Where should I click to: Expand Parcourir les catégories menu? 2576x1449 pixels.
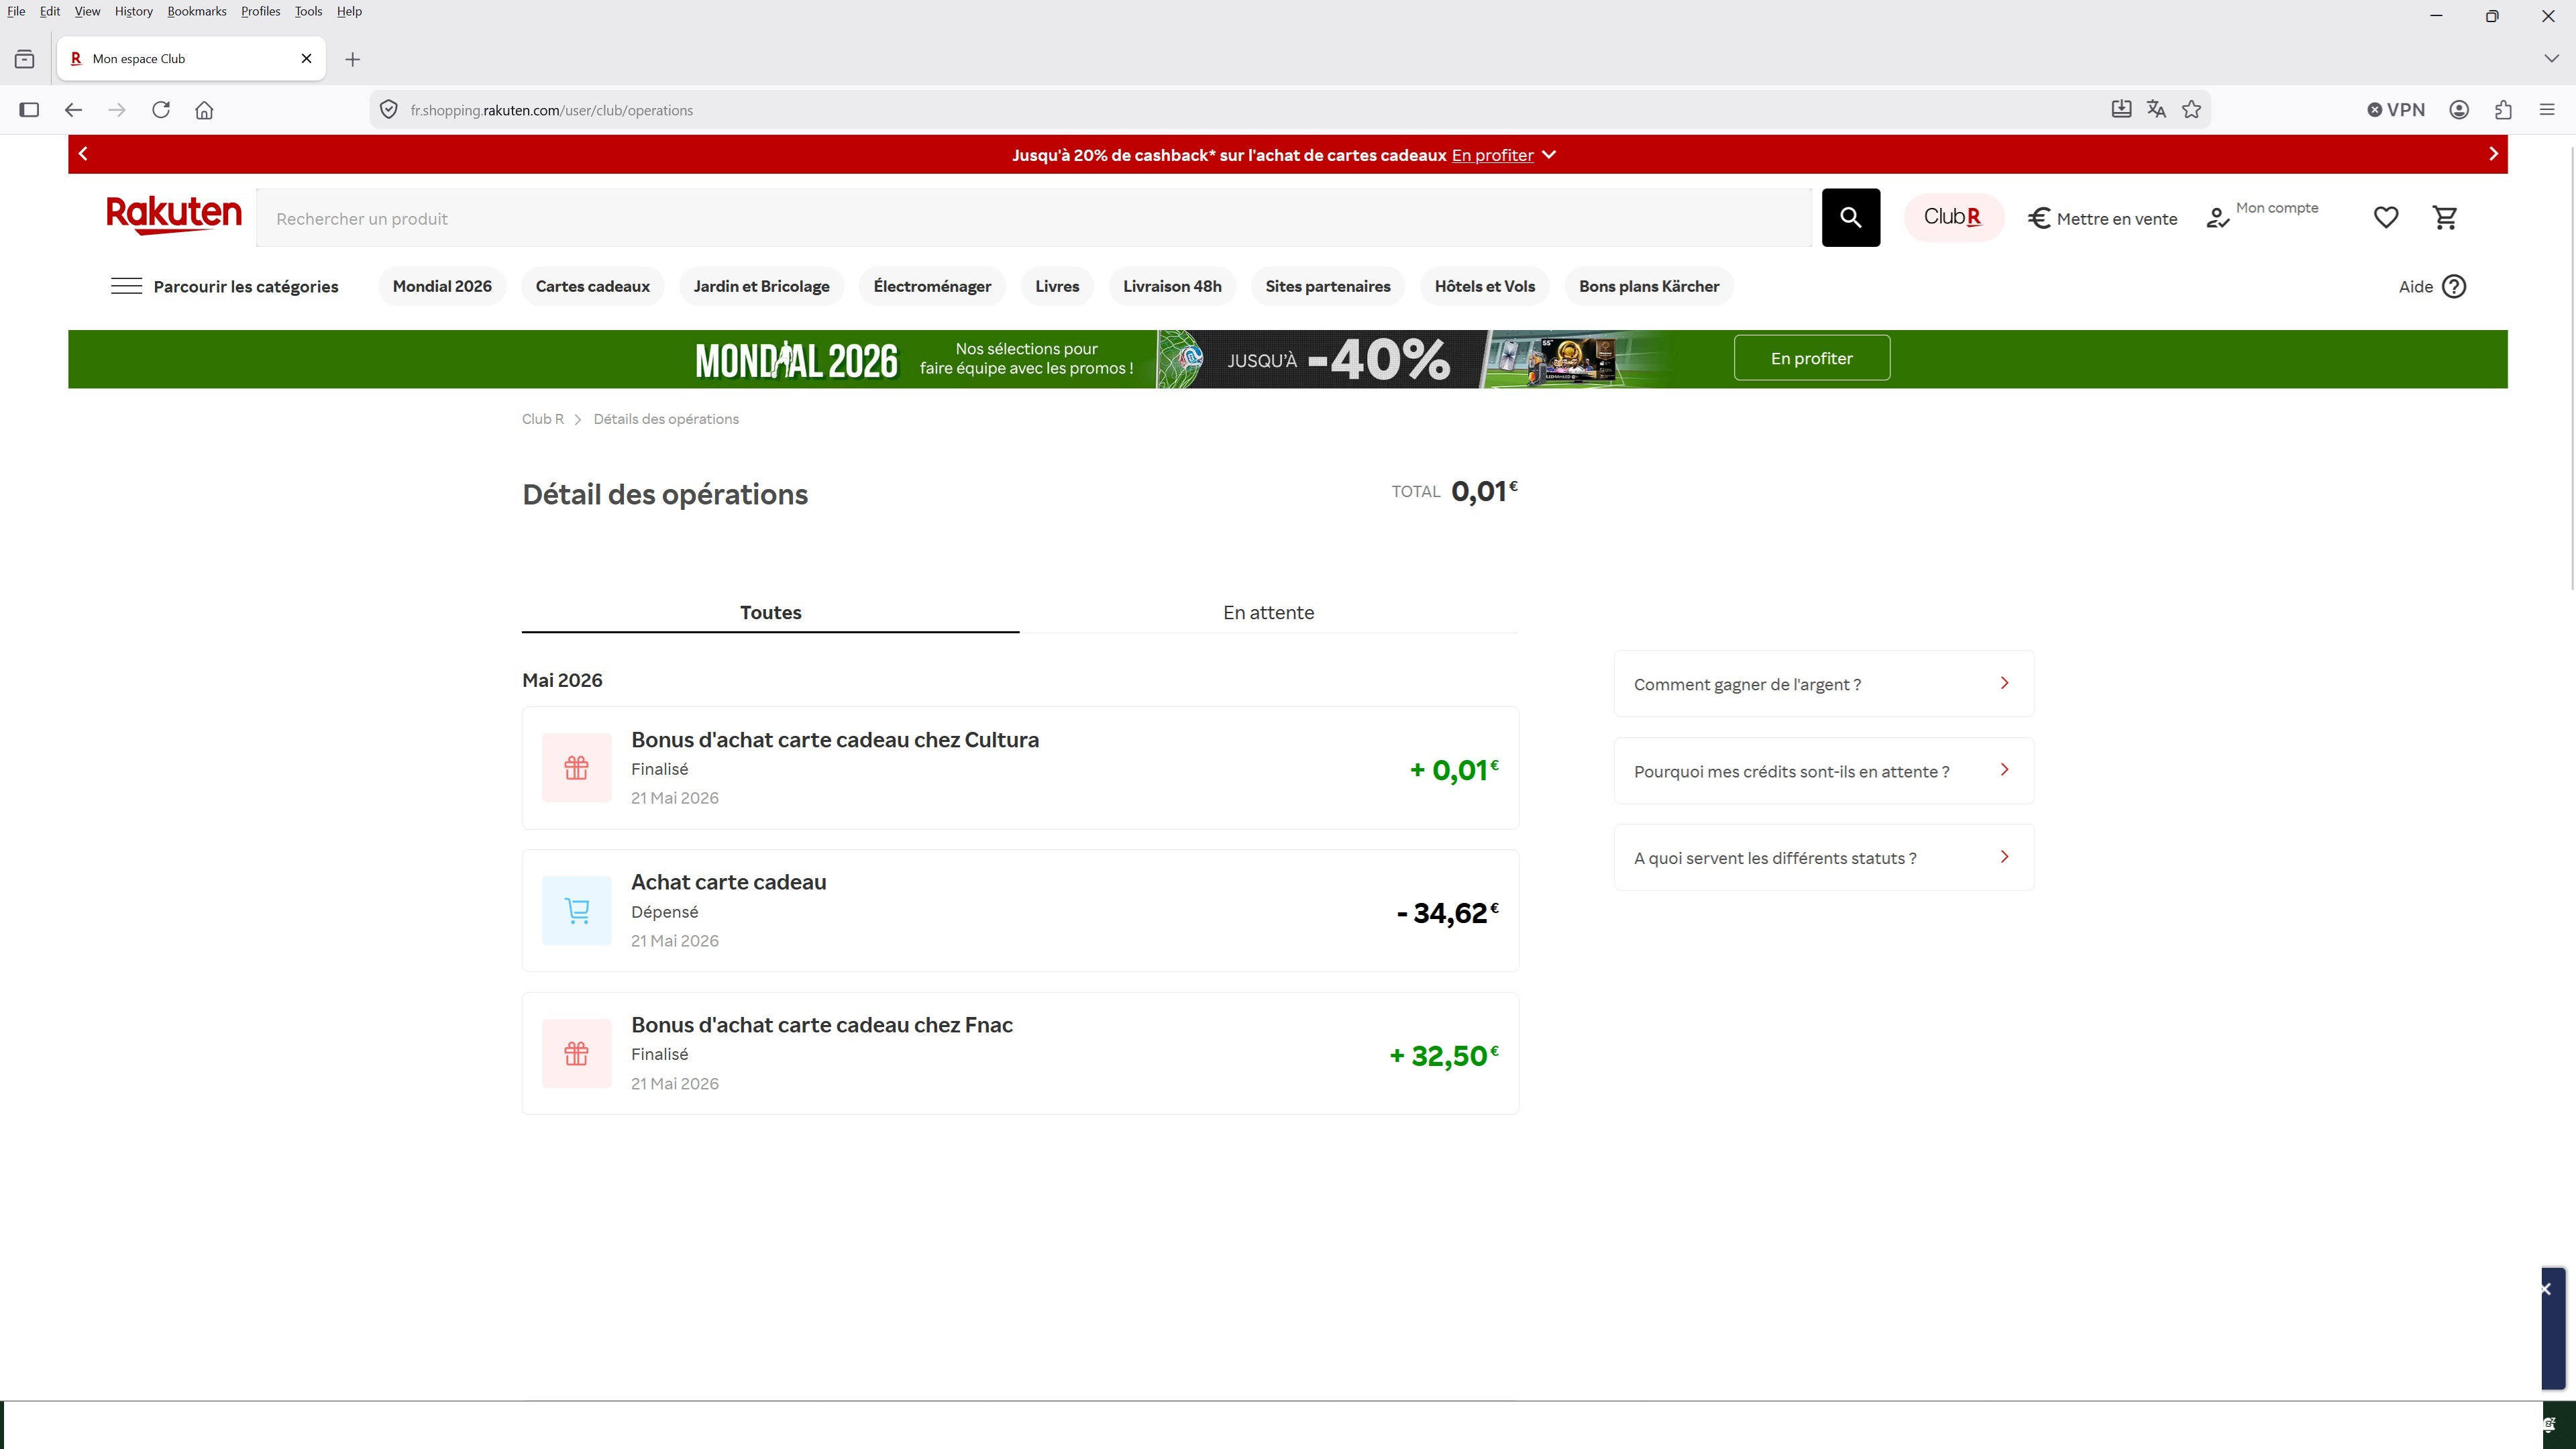coord(246,287)
